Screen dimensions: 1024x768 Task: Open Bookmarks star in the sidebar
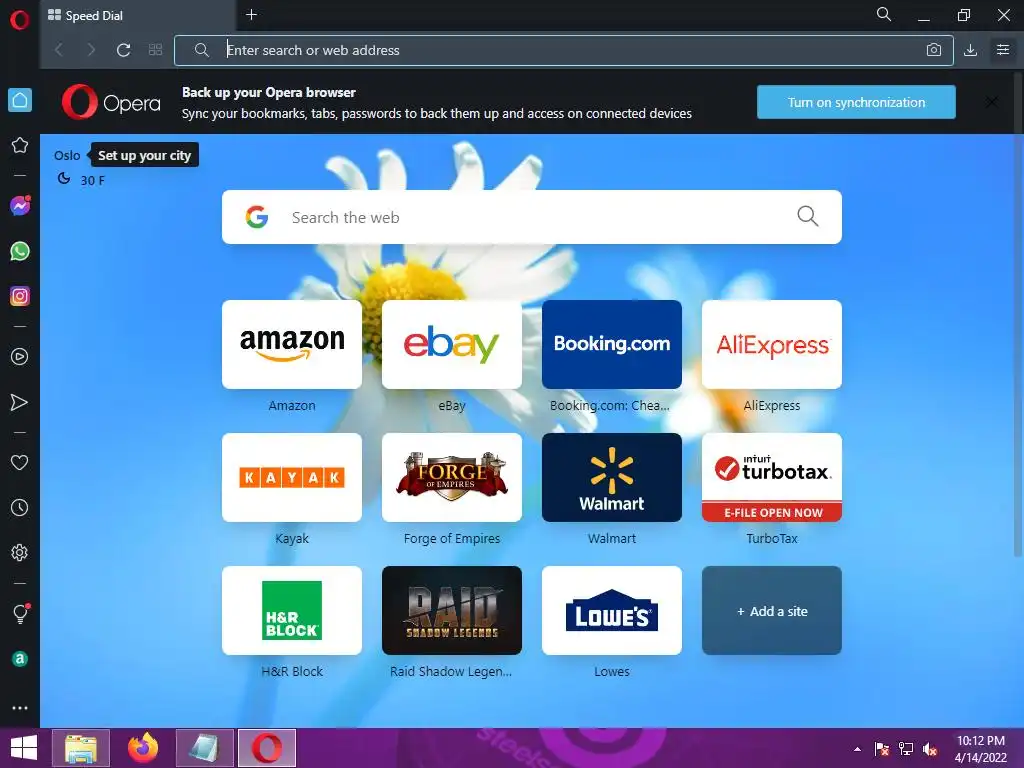(20, 145)
